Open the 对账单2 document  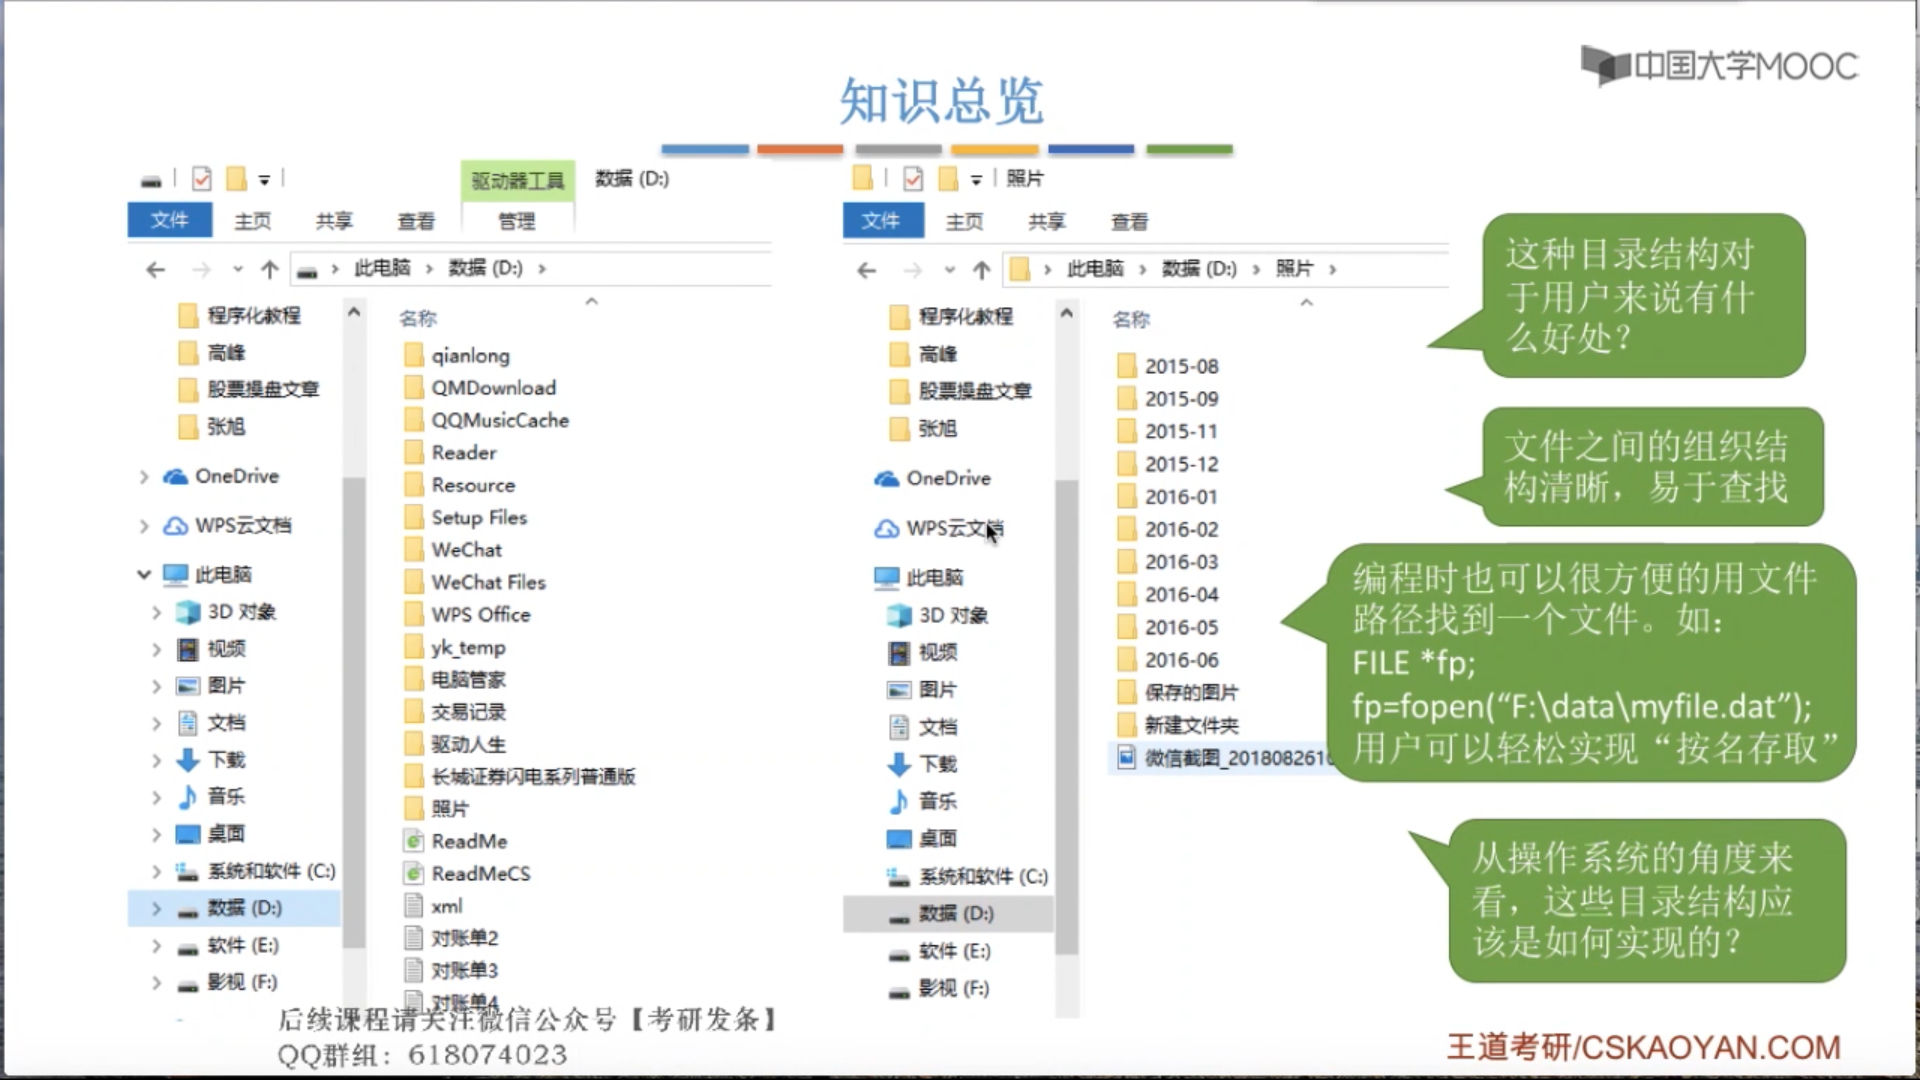tap(451, 938)
